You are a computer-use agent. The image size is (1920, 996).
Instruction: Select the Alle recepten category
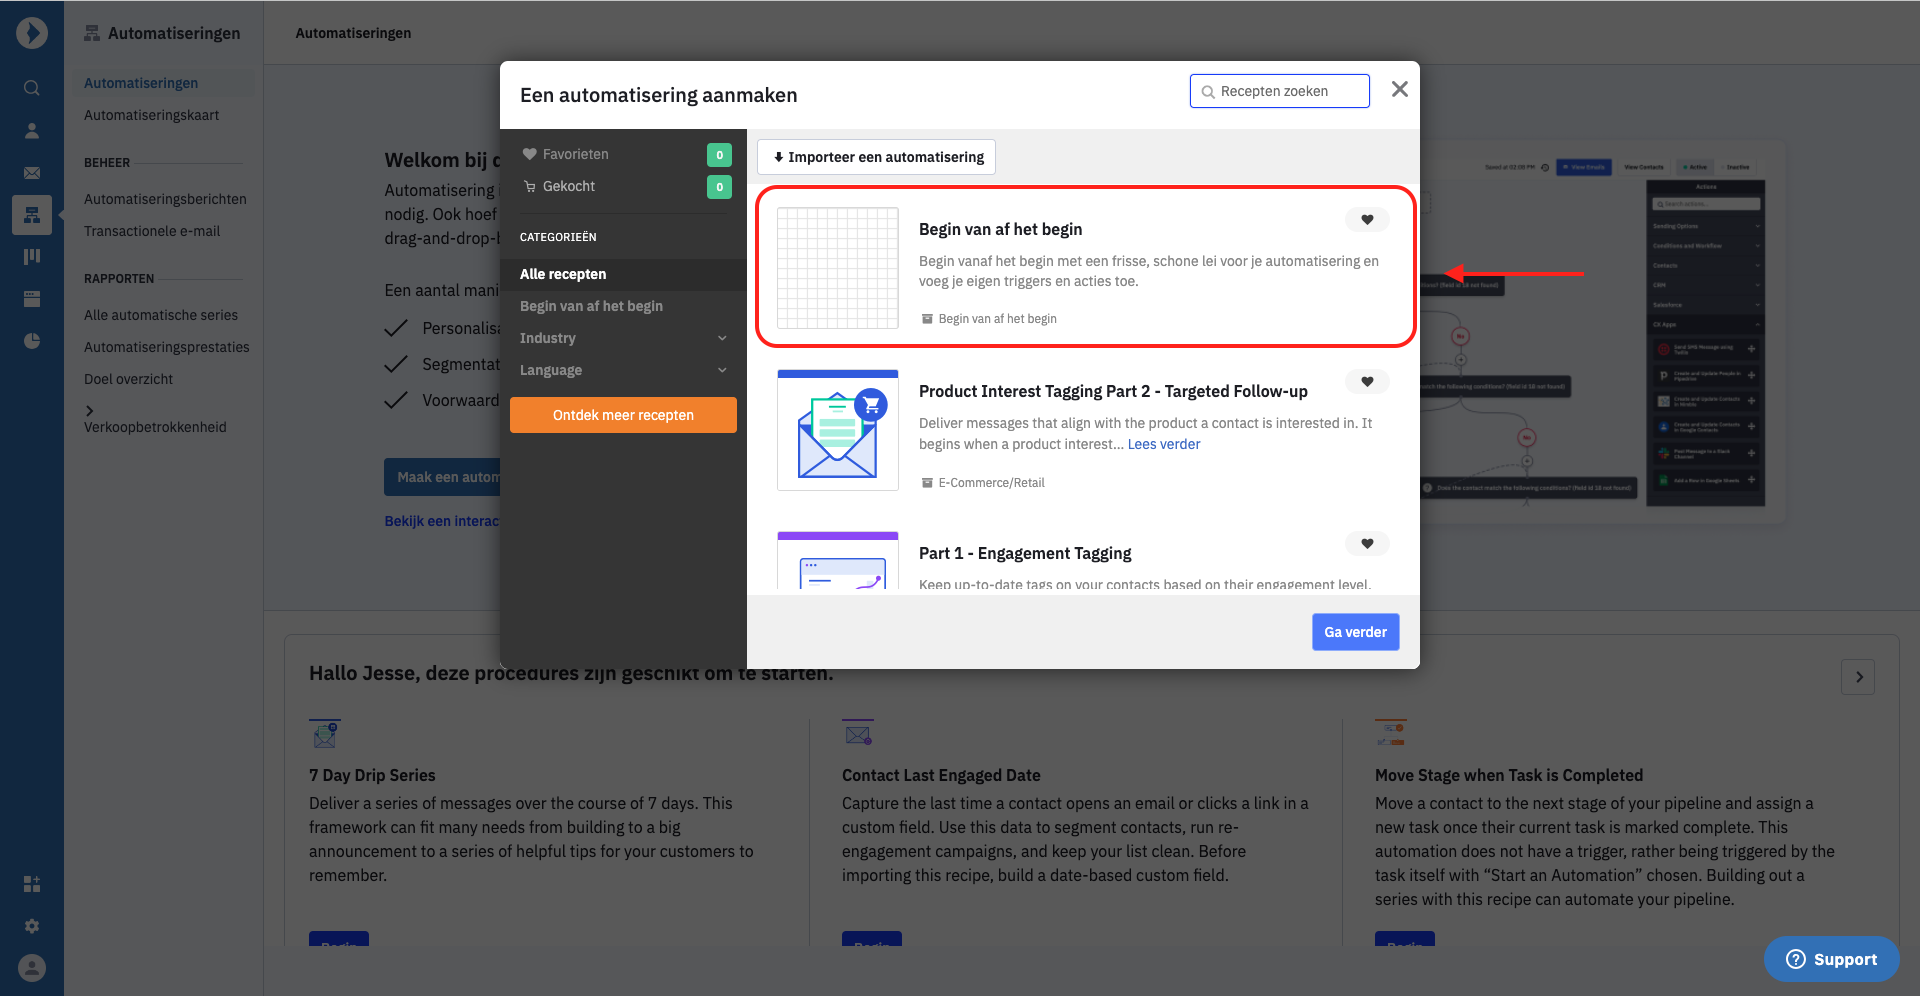624,274
